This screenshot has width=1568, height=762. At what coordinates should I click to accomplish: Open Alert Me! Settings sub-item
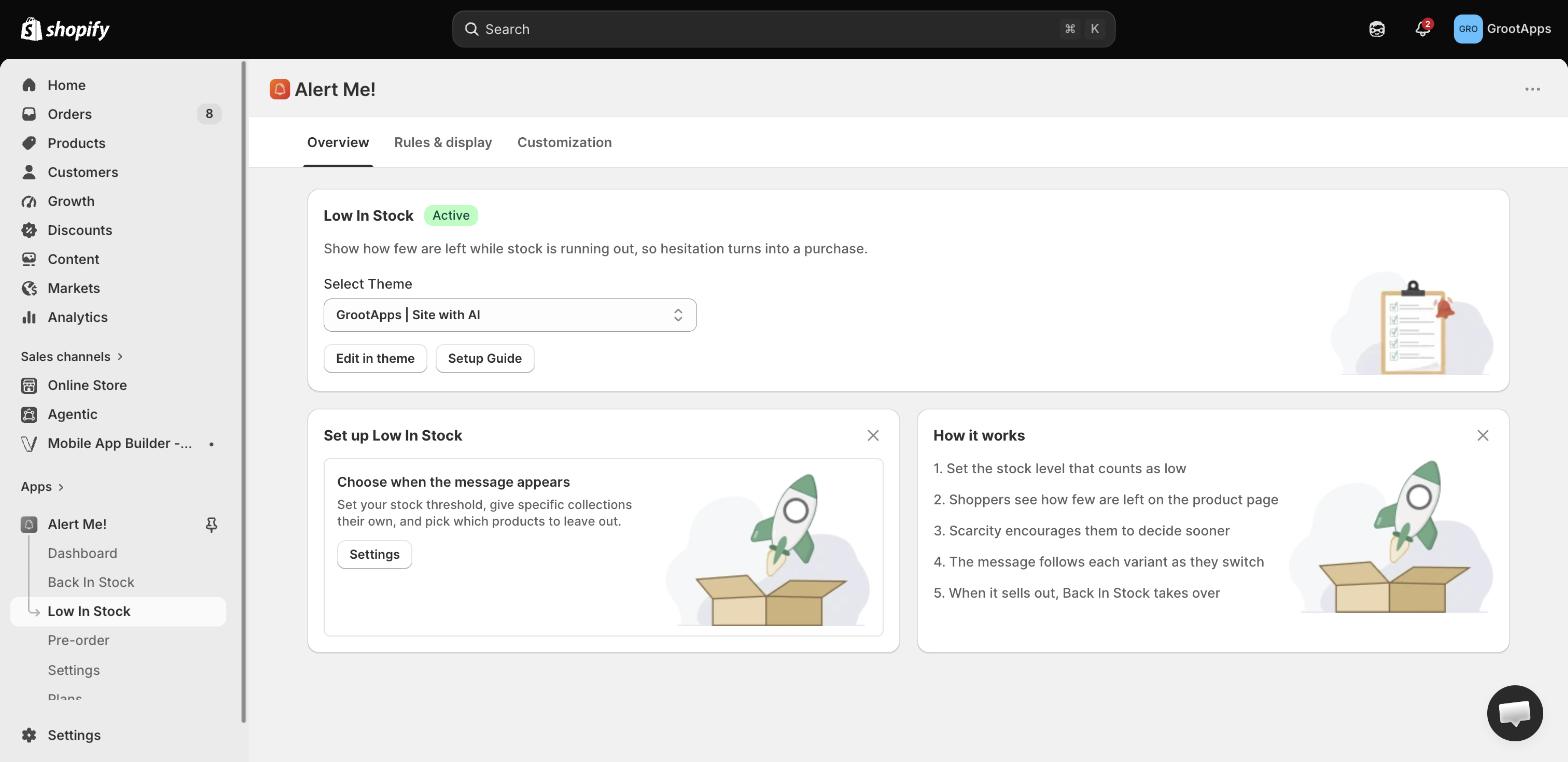click(74, 670)
